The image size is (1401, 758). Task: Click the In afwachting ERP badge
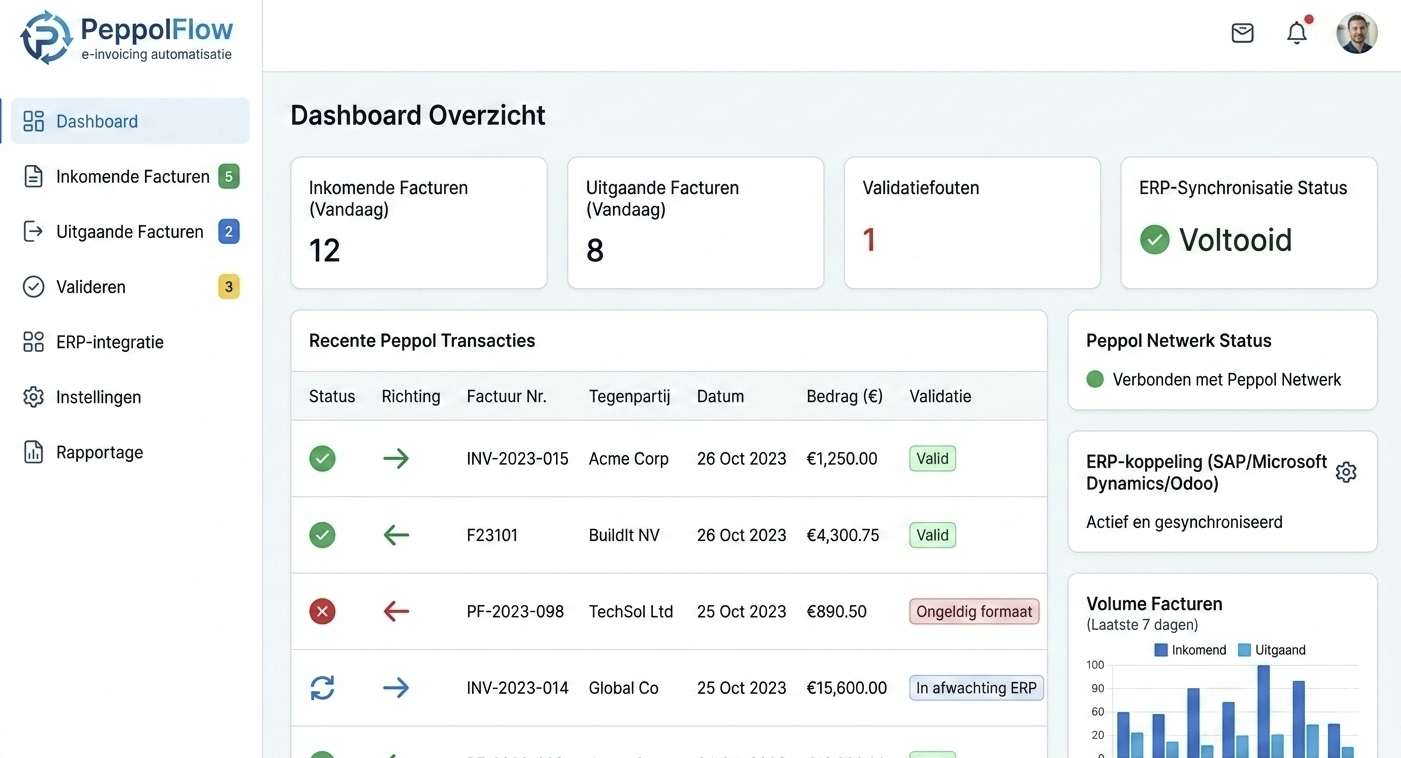tap(976, 688)
